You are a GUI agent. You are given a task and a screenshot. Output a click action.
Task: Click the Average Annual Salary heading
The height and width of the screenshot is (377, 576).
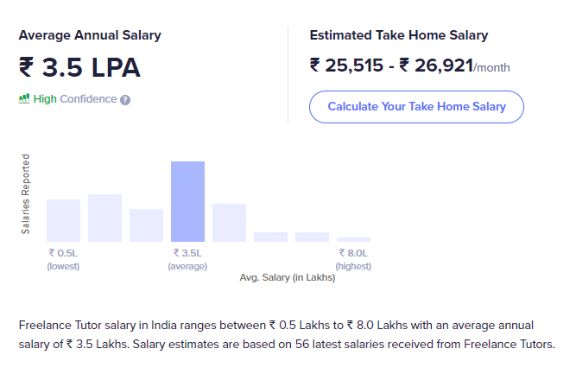point(90,35)
